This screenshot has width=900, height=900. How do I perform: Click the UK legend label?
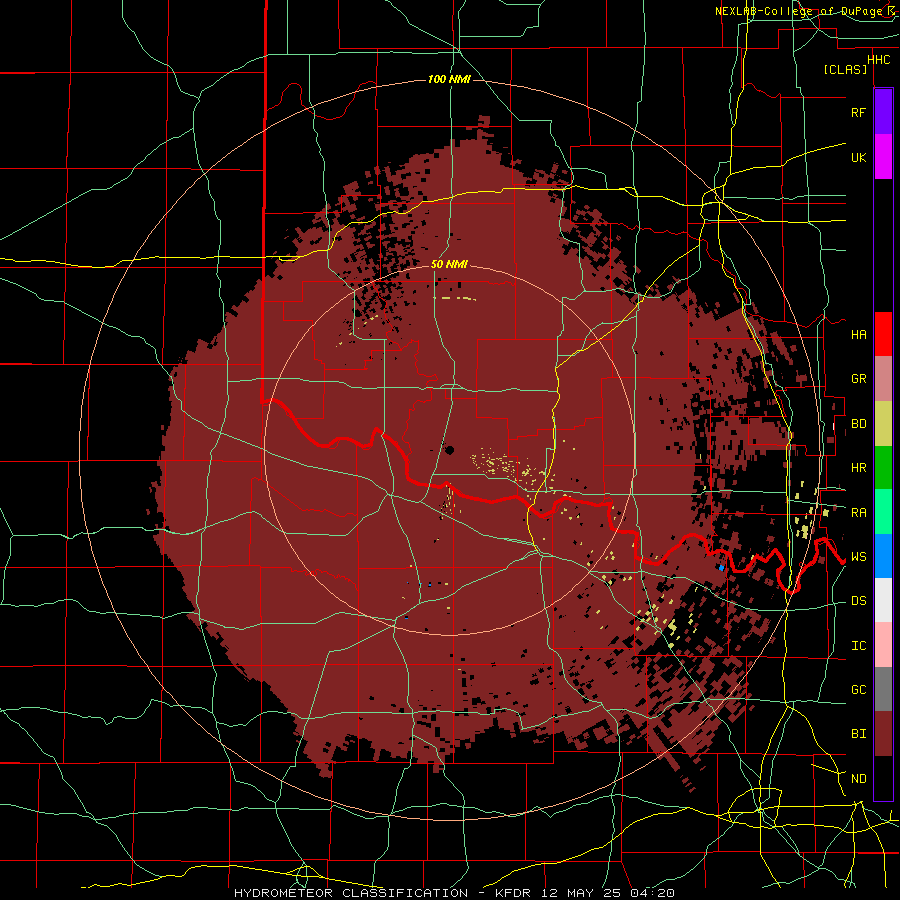pyautogui.click(x=858, y=157)
